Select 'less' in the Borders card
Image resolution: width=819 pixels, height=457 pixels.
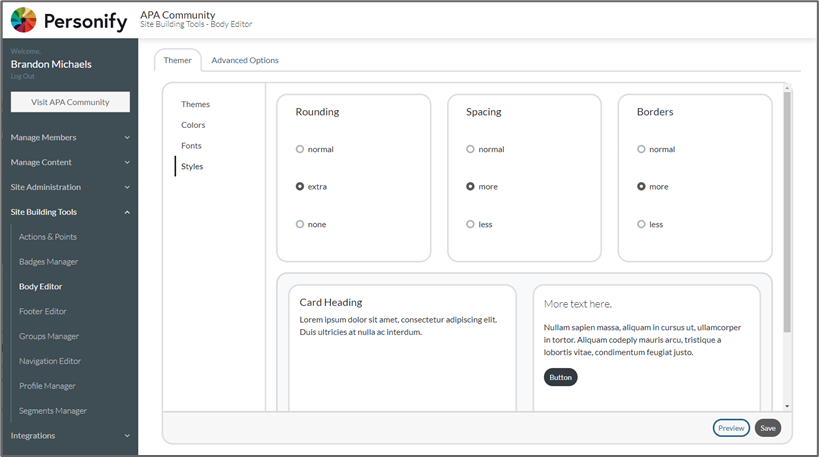tap(641, 224)
